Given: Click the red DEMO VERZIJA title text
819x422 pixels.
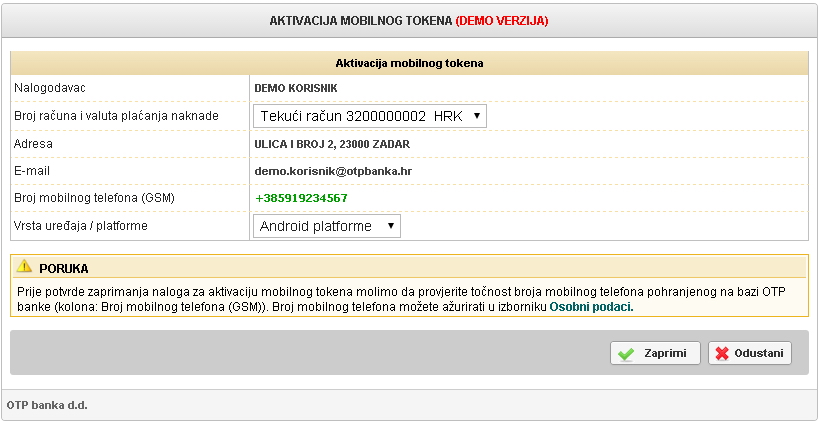Looking at the screenshot, I should (x=501, y=20).
